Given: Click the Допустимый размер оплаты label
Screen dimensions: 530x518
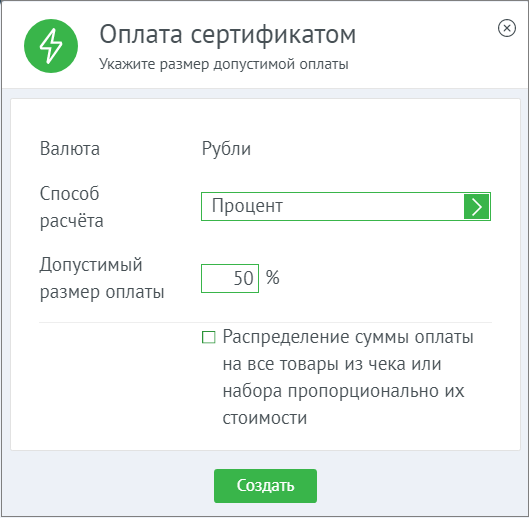Looking at the screenshot, I should 102,278.
